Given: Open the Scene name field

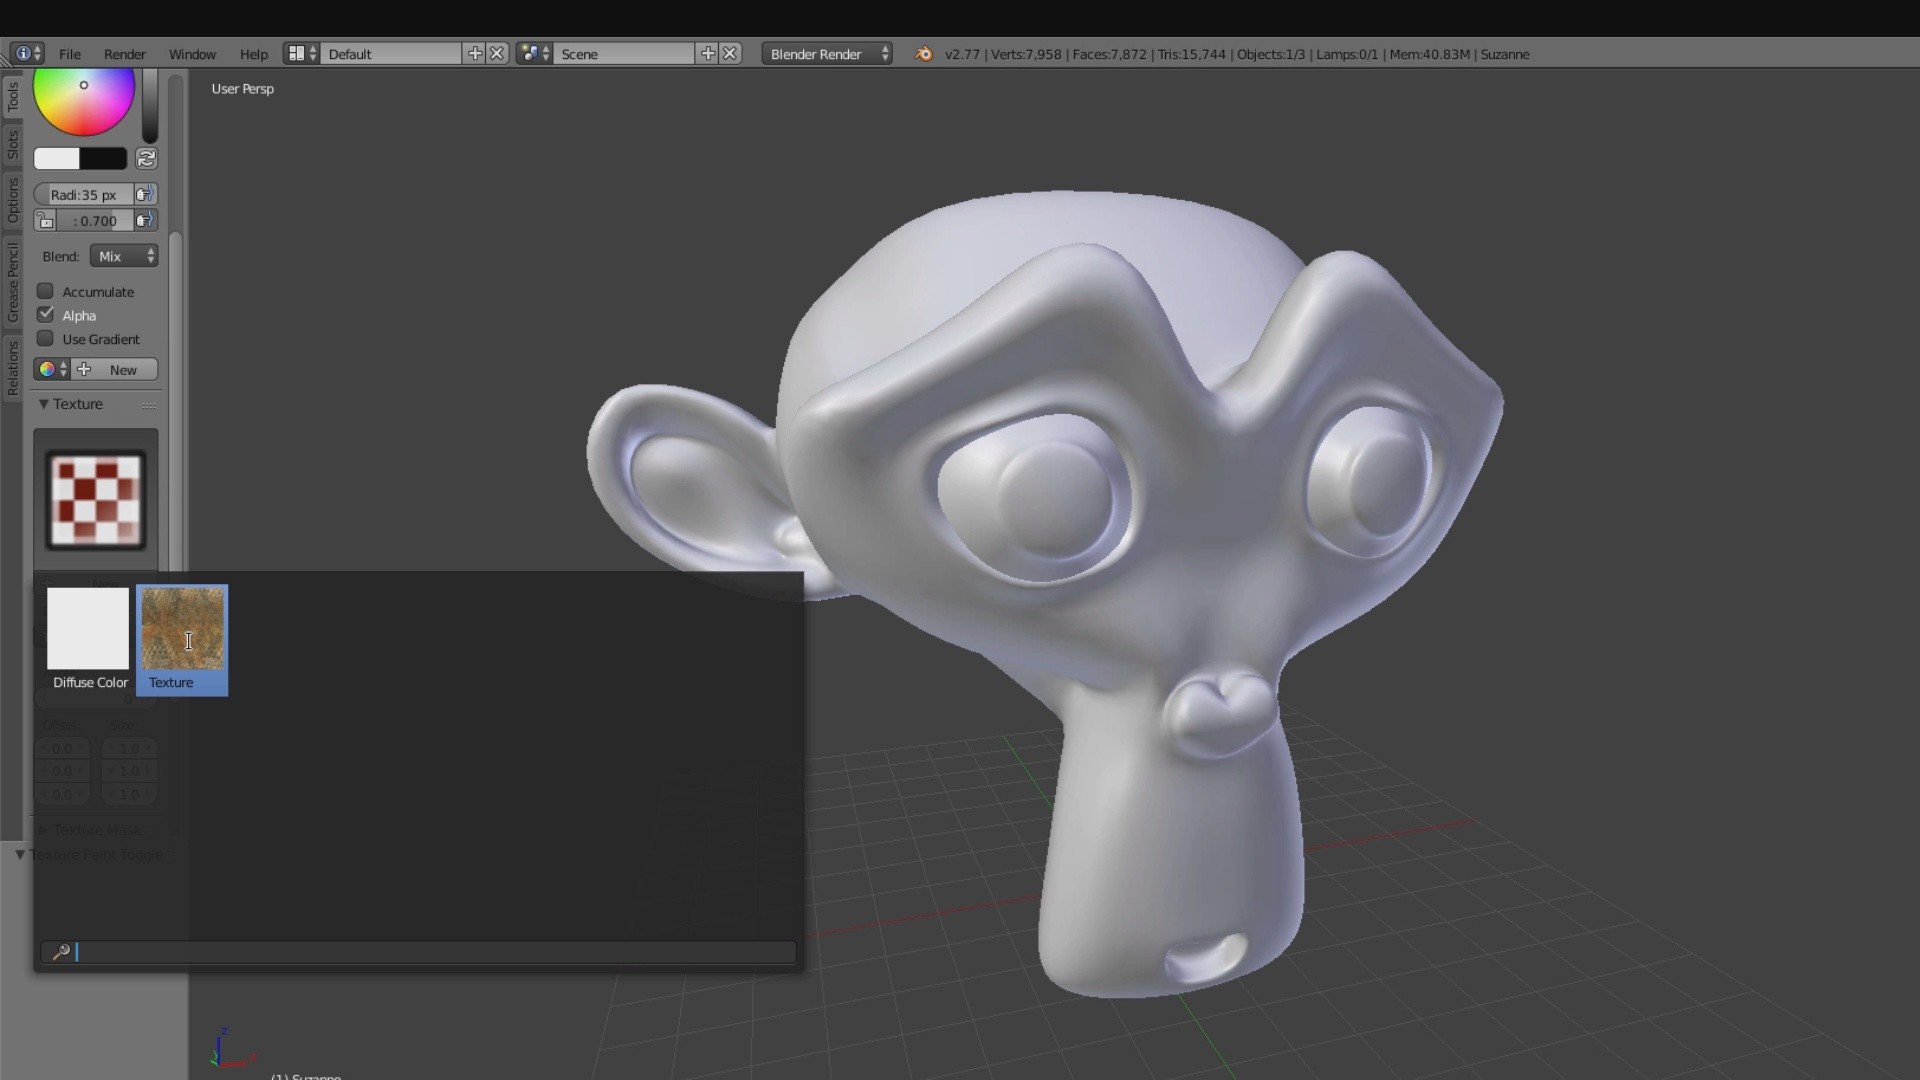Looking at the screenshot, I should point(625,54).
